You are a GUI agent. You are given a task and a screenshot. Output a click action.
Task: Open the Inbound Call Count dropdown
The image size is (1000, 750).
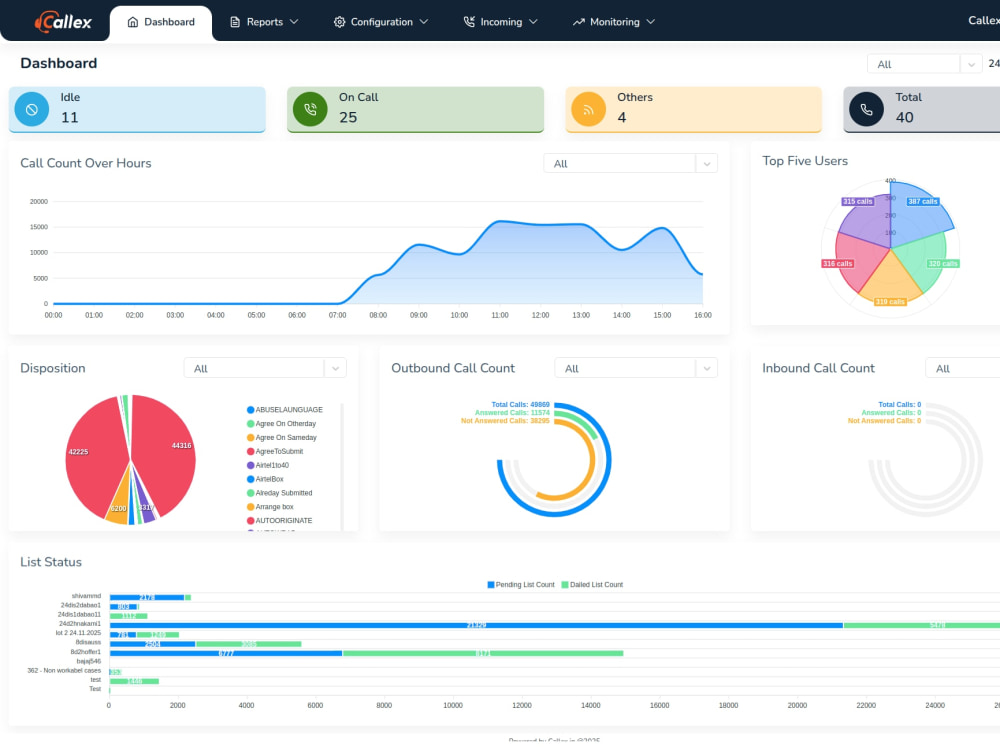pos(962,368)
